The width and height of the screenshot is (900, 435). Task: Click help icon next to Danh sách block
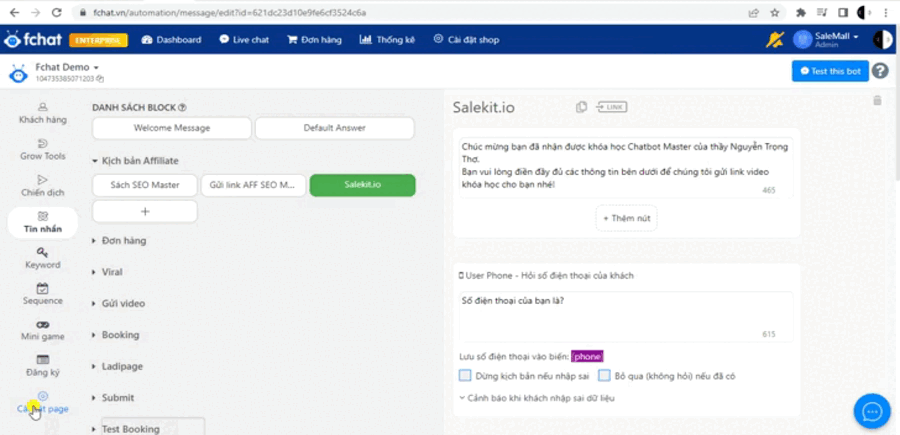click(x=183, y=107)
